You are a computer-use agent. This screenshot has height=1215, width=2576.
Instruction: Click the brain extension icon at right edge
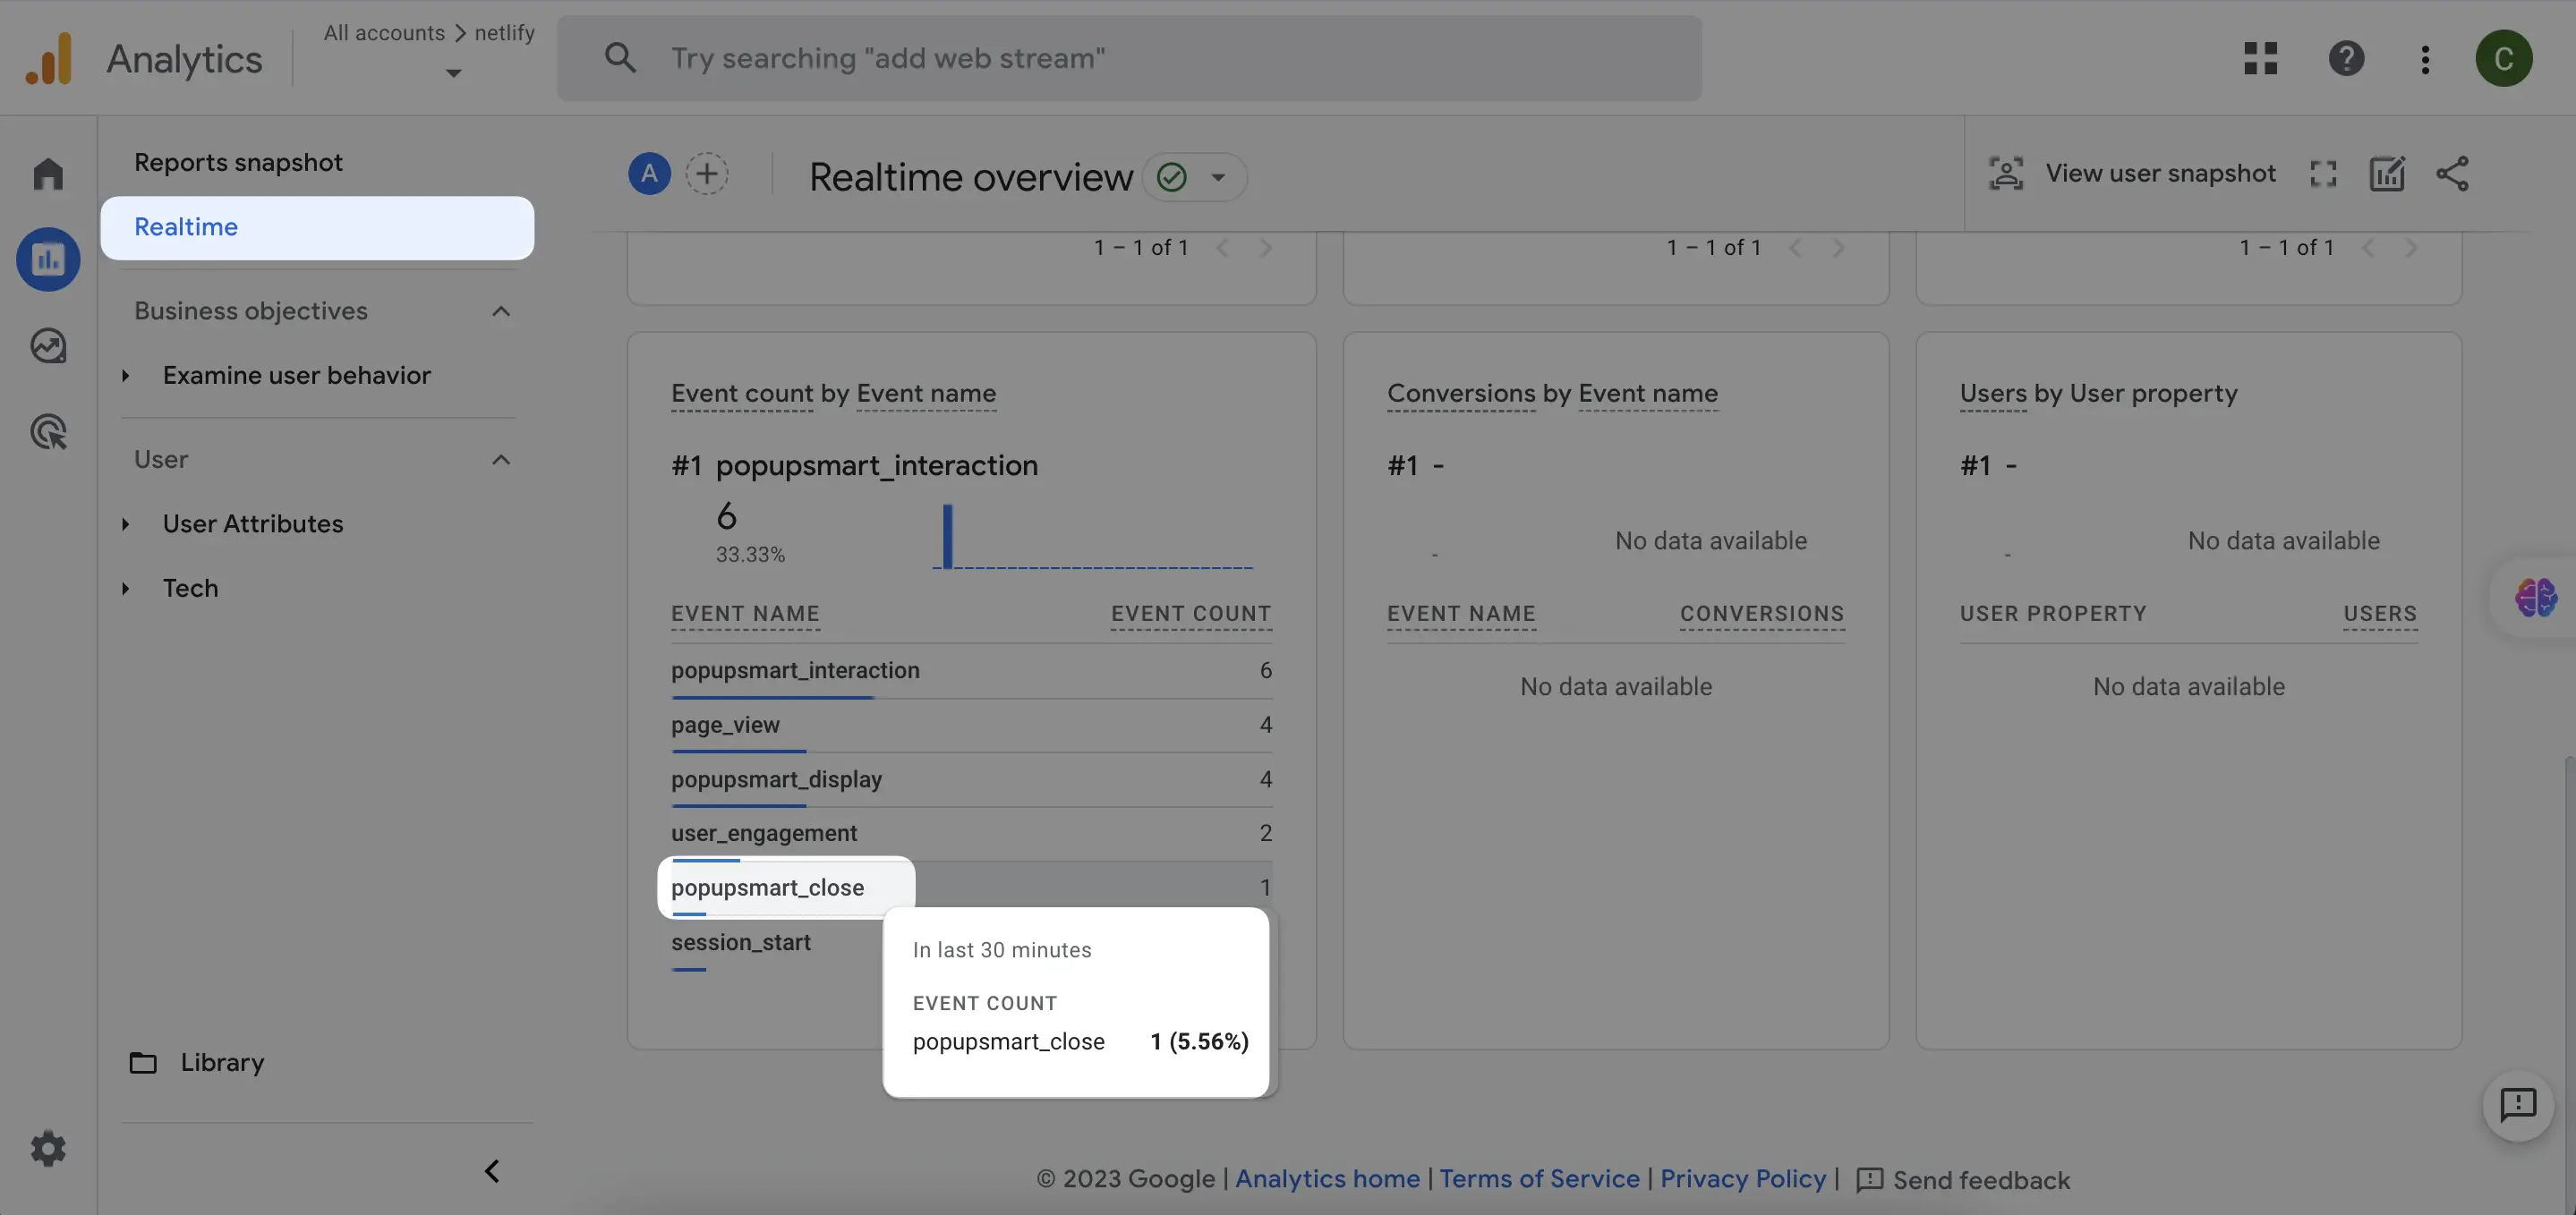pos(2535,598)
